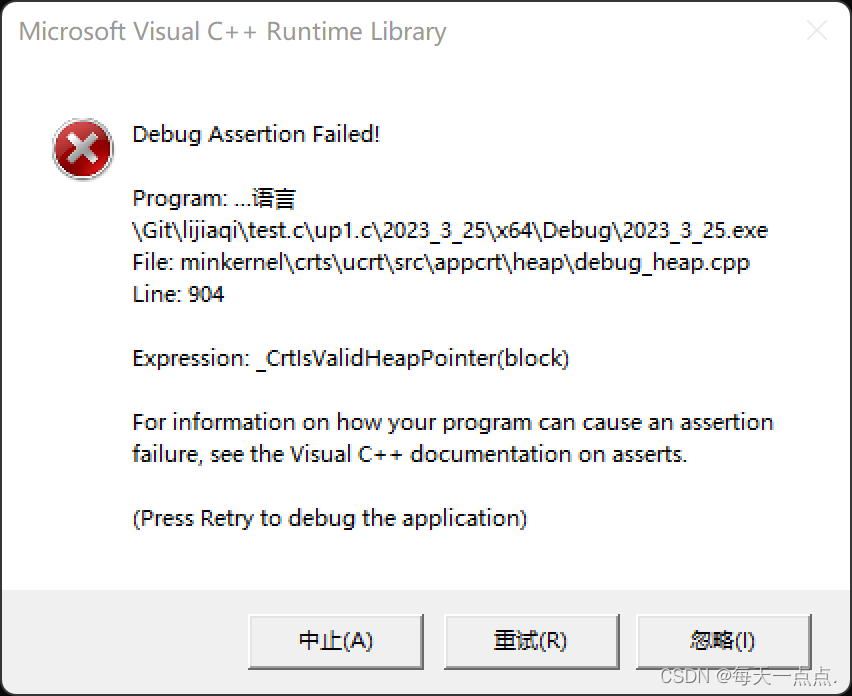Select the _CrtIsValidHeapPointer(block) expression
Image resolution: width=852 pixels, height=696 pixels.
click(412, 359)
